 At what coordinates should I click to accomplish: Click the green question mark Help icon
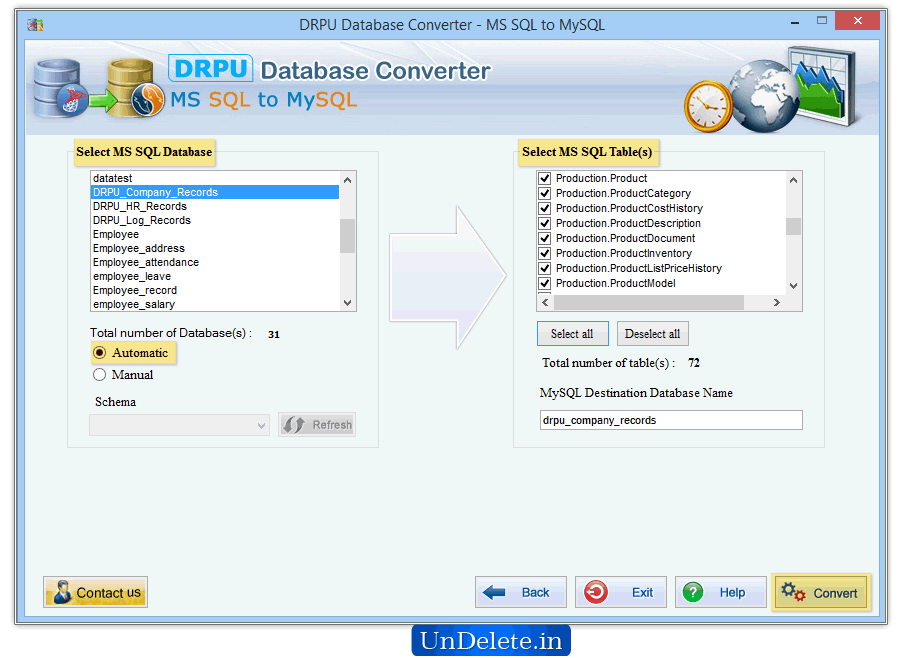[693, 592]
